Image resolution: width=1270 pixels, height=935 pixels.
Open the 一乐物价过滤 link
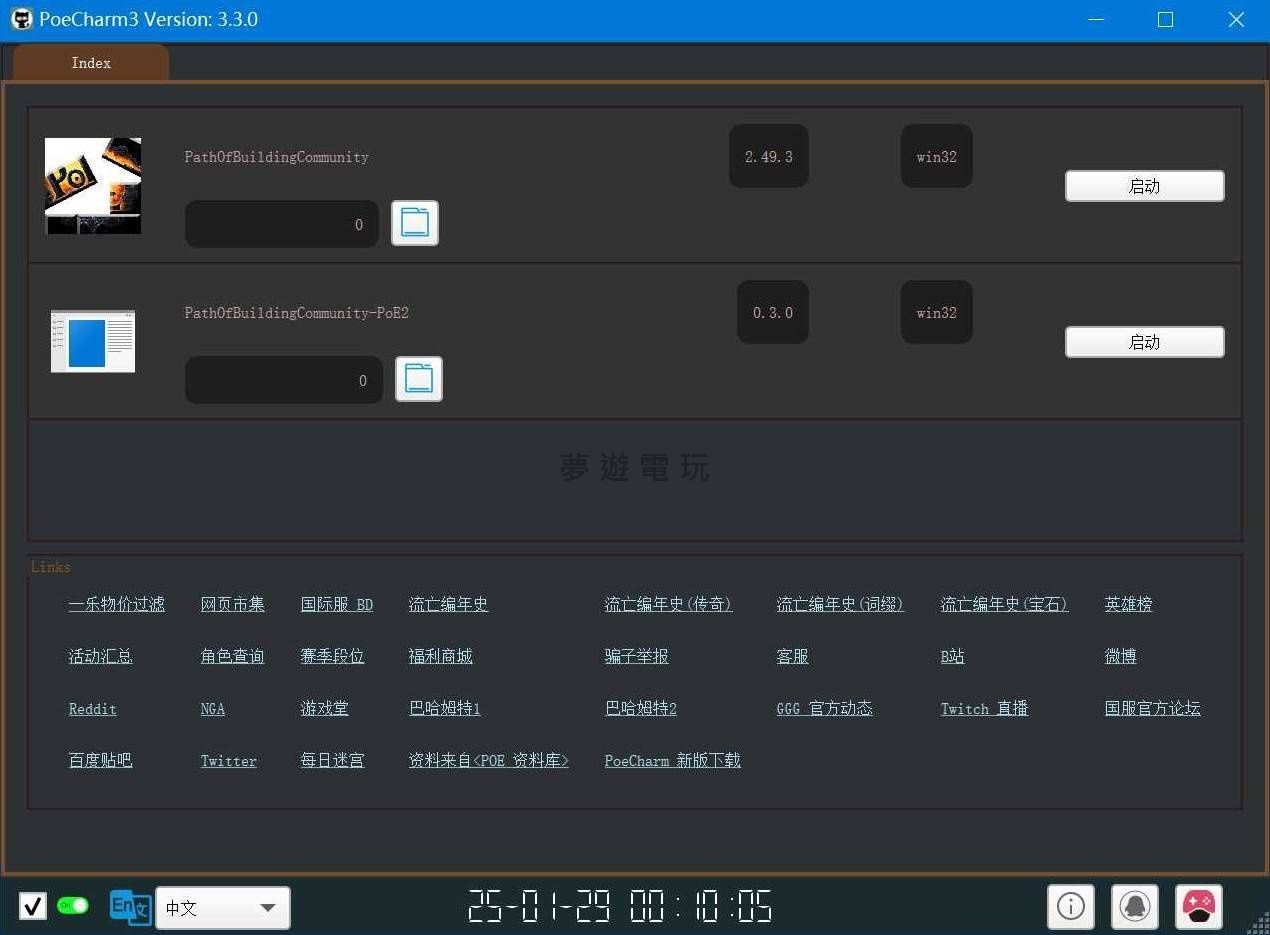(x=116, y=605)
